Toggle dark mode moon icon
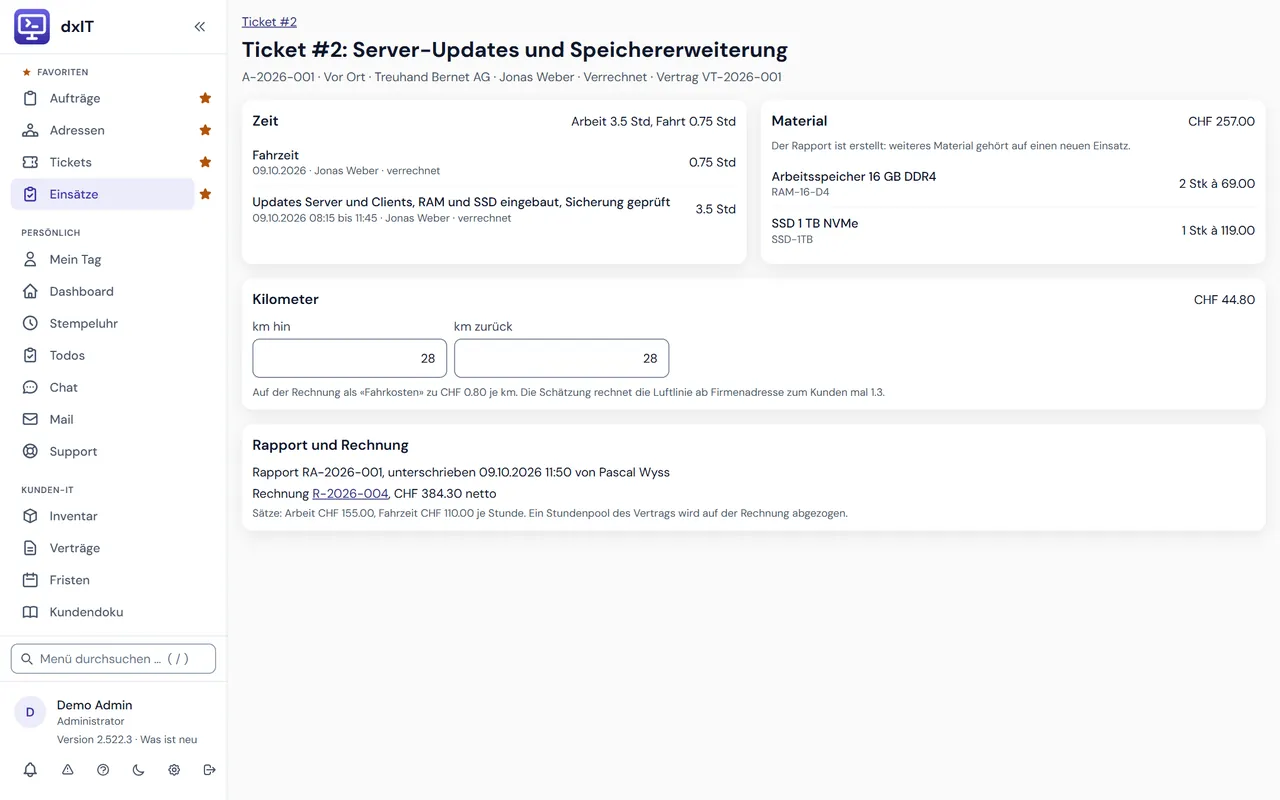Image resolution: width=1280 pixels, height=800 pixels. (138, 770)
